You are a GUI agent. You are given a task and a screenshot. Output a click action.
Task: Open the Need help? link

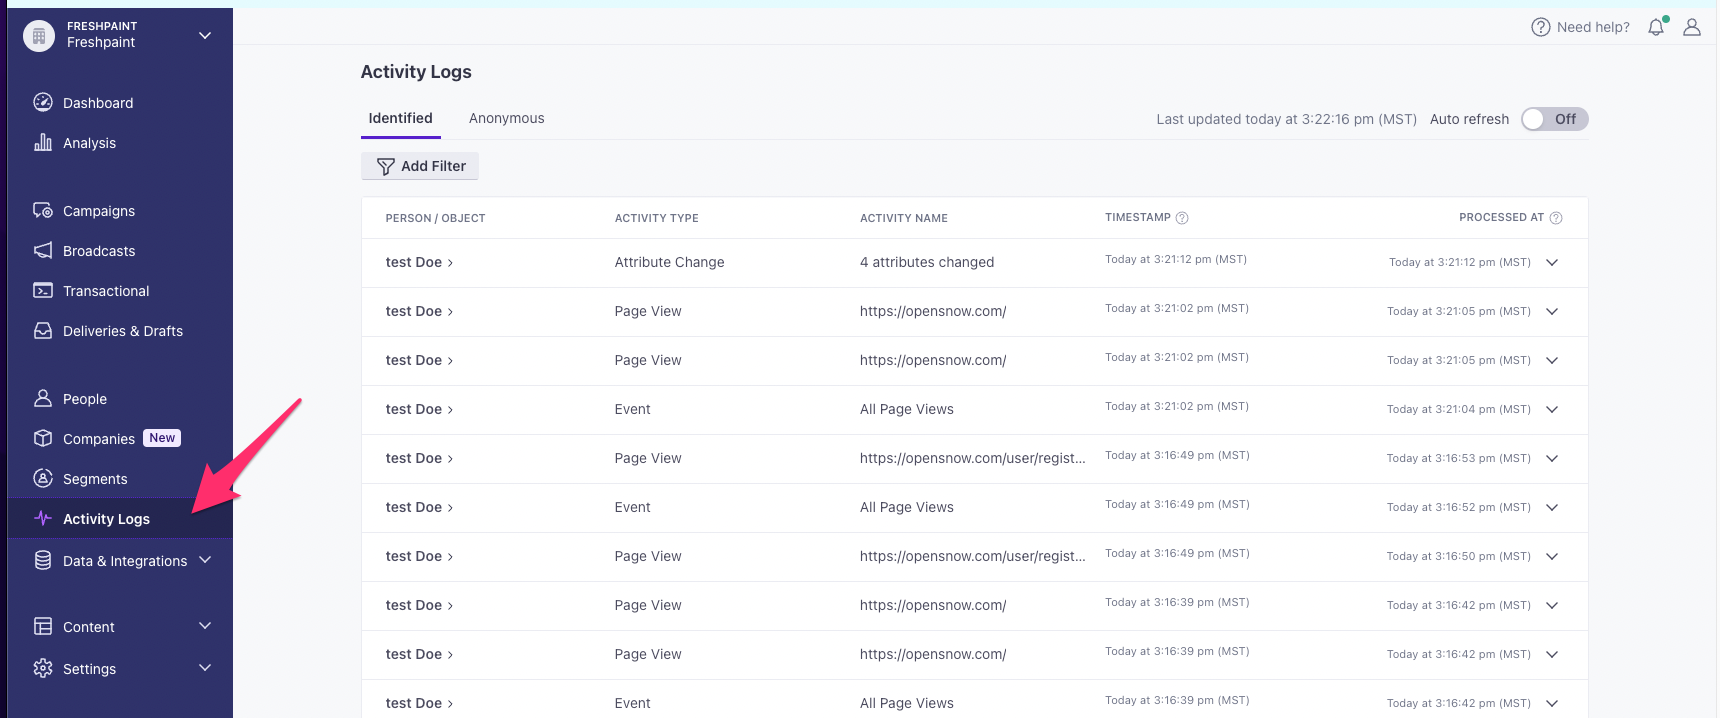coord(1580,27)
